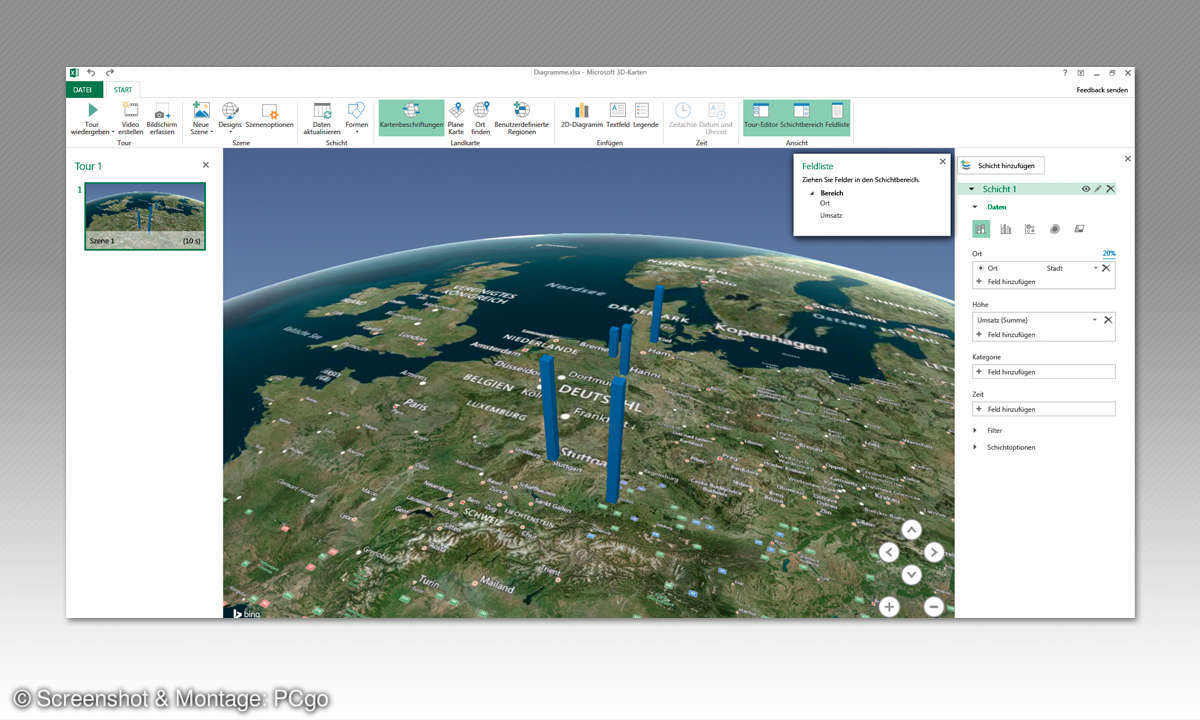Viewport: 1200px width, 720px height.
Task: Click the Redo arrow in title bar
Action: click(x=110, y=73)
